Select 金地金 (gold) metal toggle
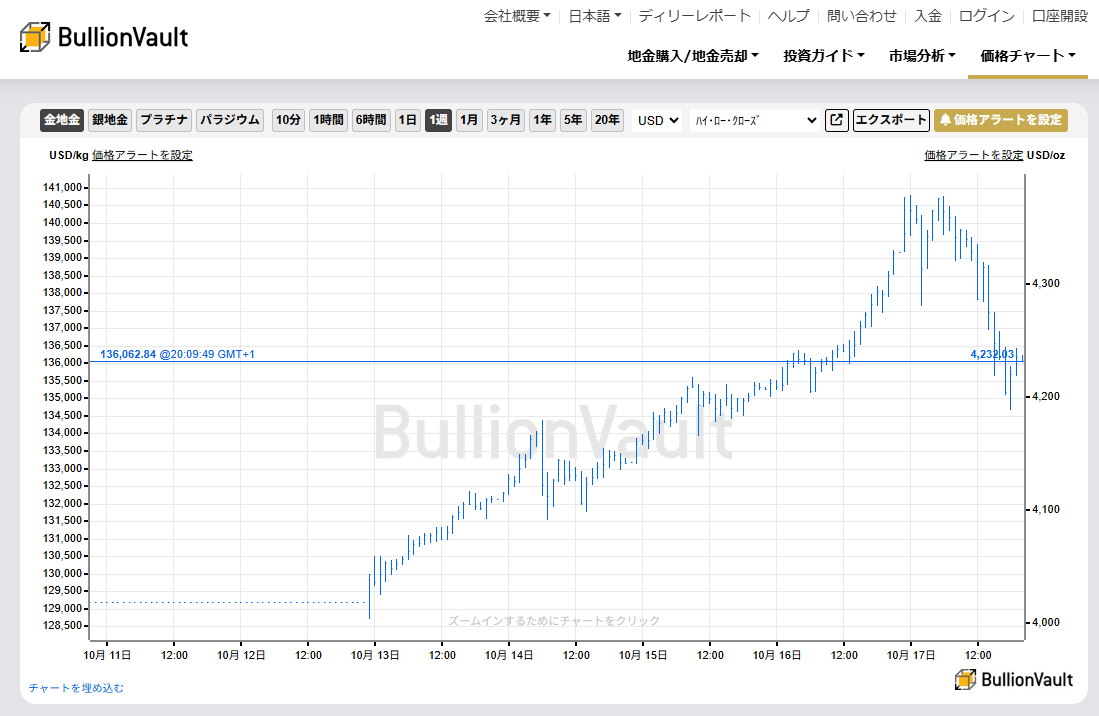Viewport: 1099px width, 716px height. [x=62, y=120]
